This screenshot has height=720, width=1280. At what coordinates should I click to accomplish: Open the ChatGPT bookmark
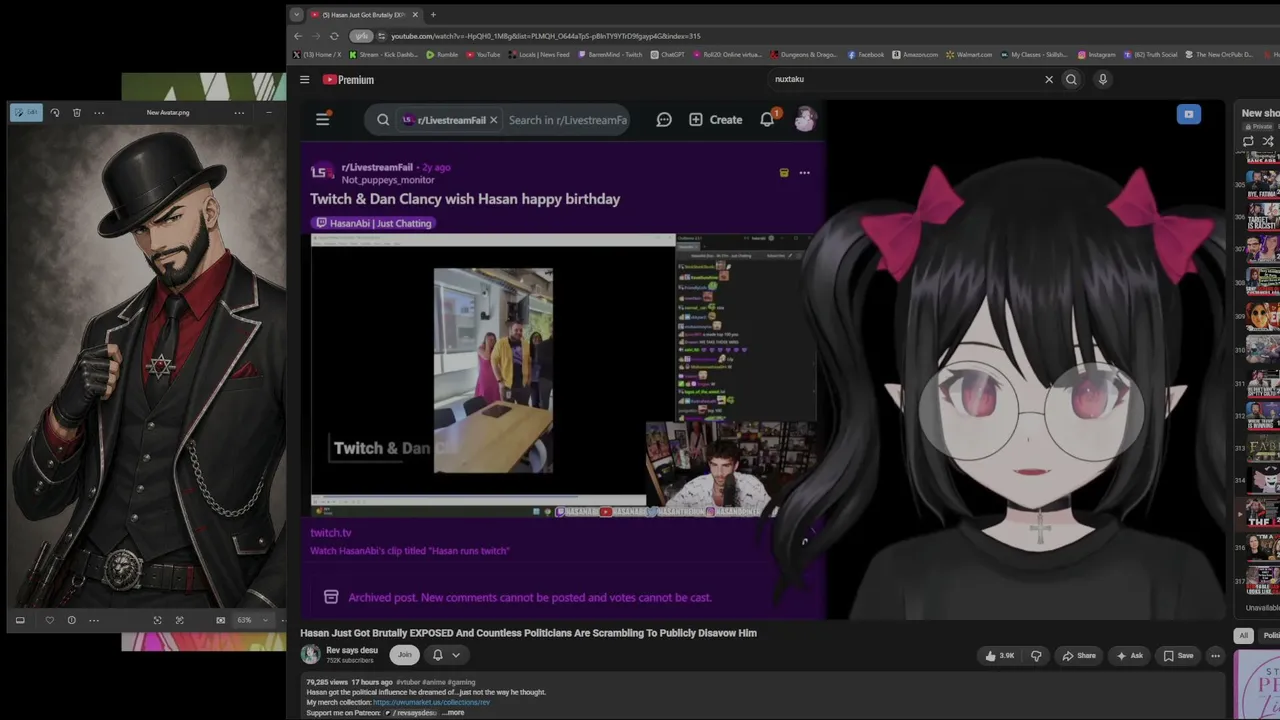point(667,55)
